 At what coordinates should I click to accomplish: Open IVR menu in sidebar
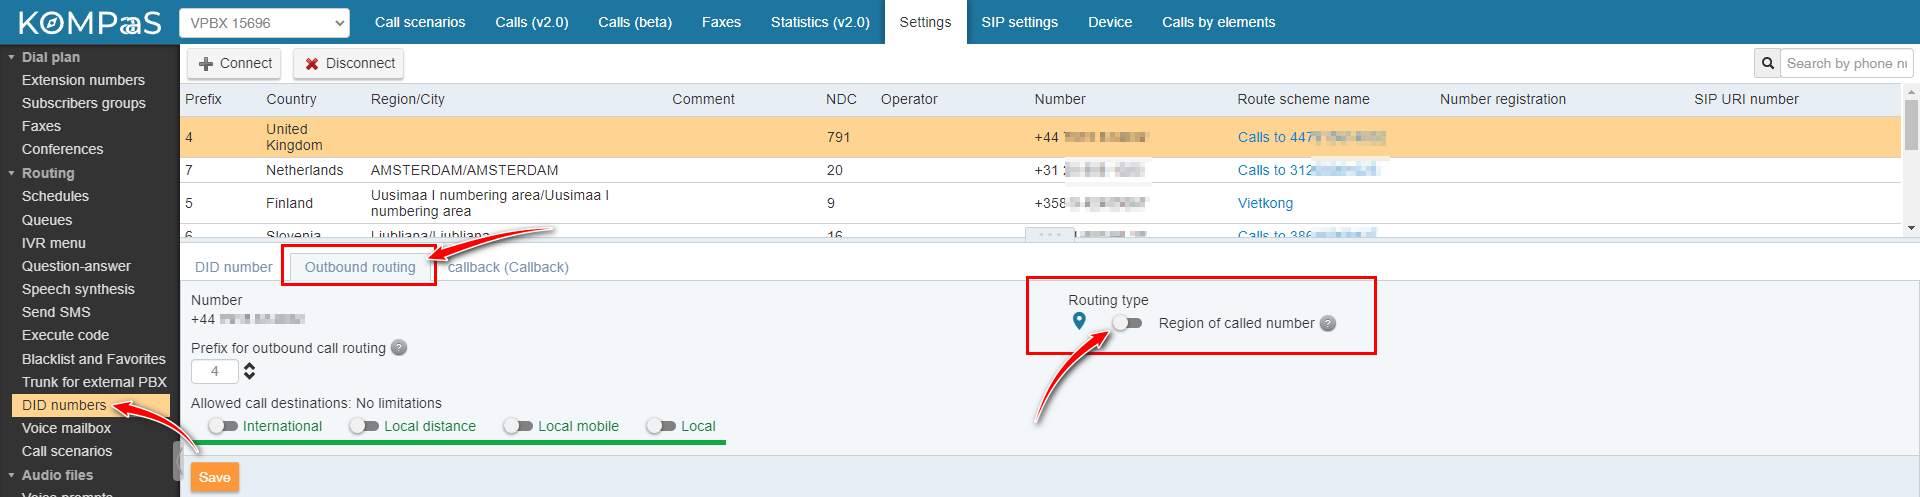tap(54, 243)
